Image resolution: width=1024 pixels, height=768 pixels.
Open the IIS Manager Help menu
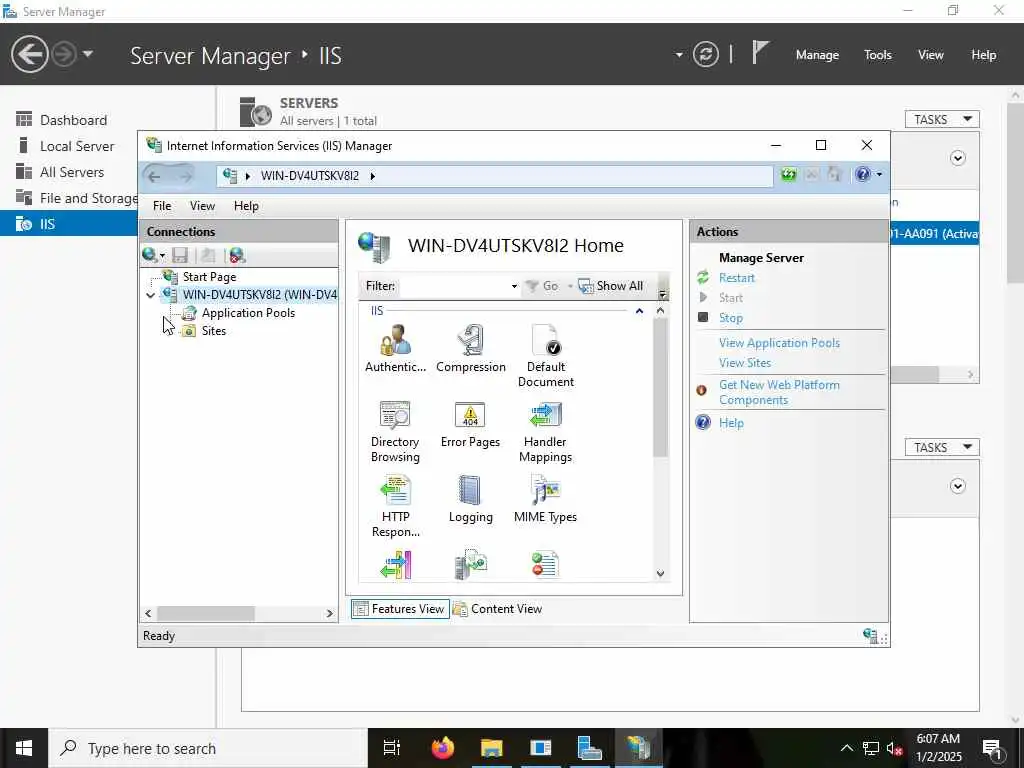click(x=246, y=206)
